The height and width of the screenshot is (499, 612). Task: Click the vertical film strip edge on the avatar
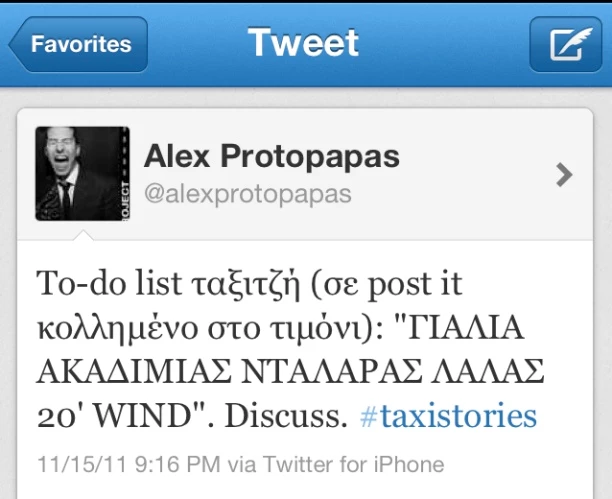[x=125, y=174]
